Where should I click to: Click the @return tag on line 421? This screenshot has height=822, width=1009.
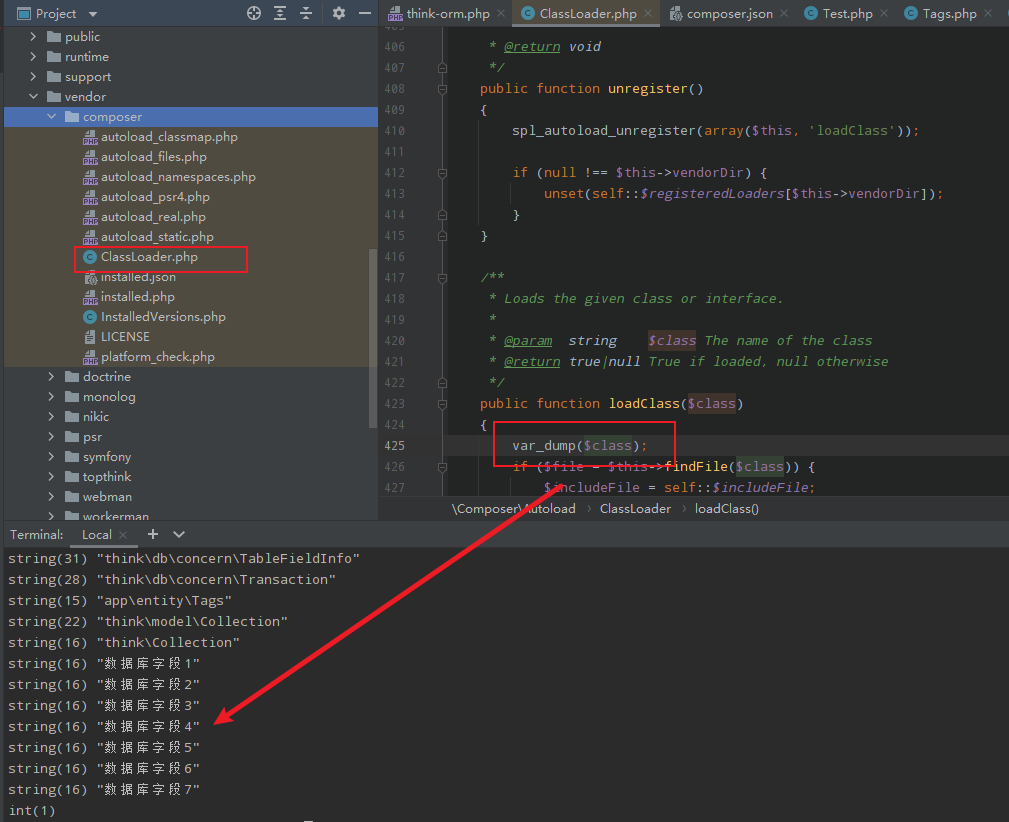532,362
